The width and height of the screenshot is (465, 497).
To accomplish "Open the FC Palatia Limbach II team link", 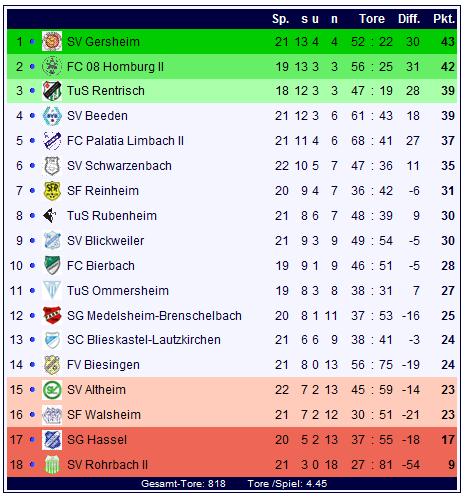I will click(x=125, y=141).
